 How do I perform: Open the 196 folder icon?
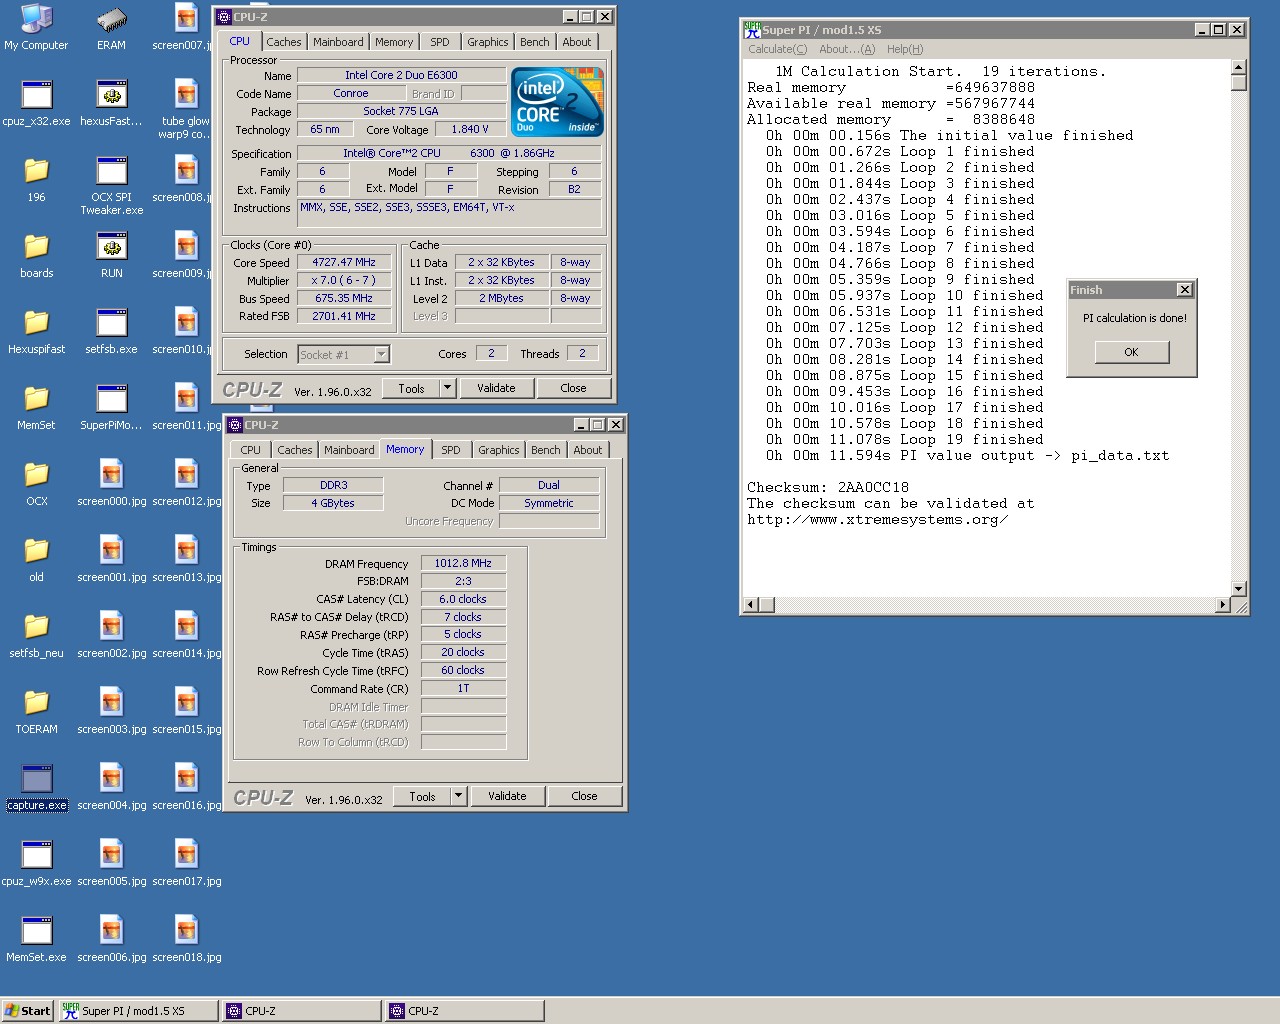(x=36, y=179)
